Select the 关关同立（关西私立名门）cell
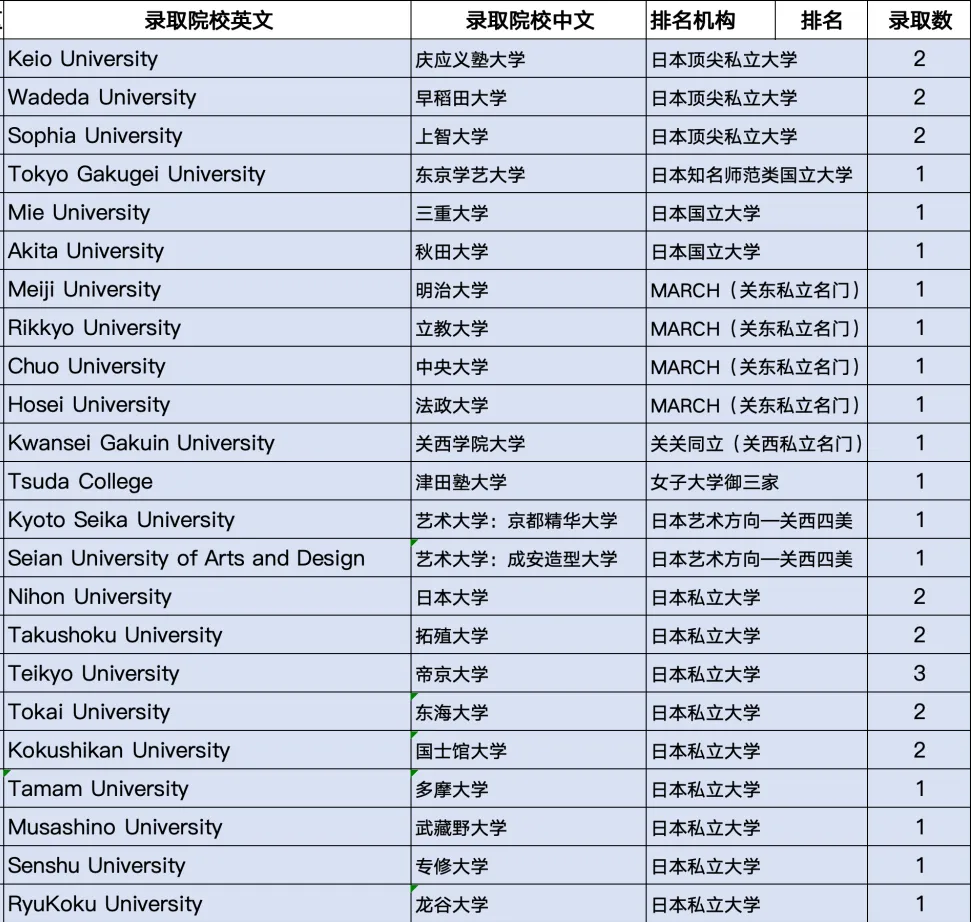The width and height of the screenshot is (971, 922). (756, 444)
